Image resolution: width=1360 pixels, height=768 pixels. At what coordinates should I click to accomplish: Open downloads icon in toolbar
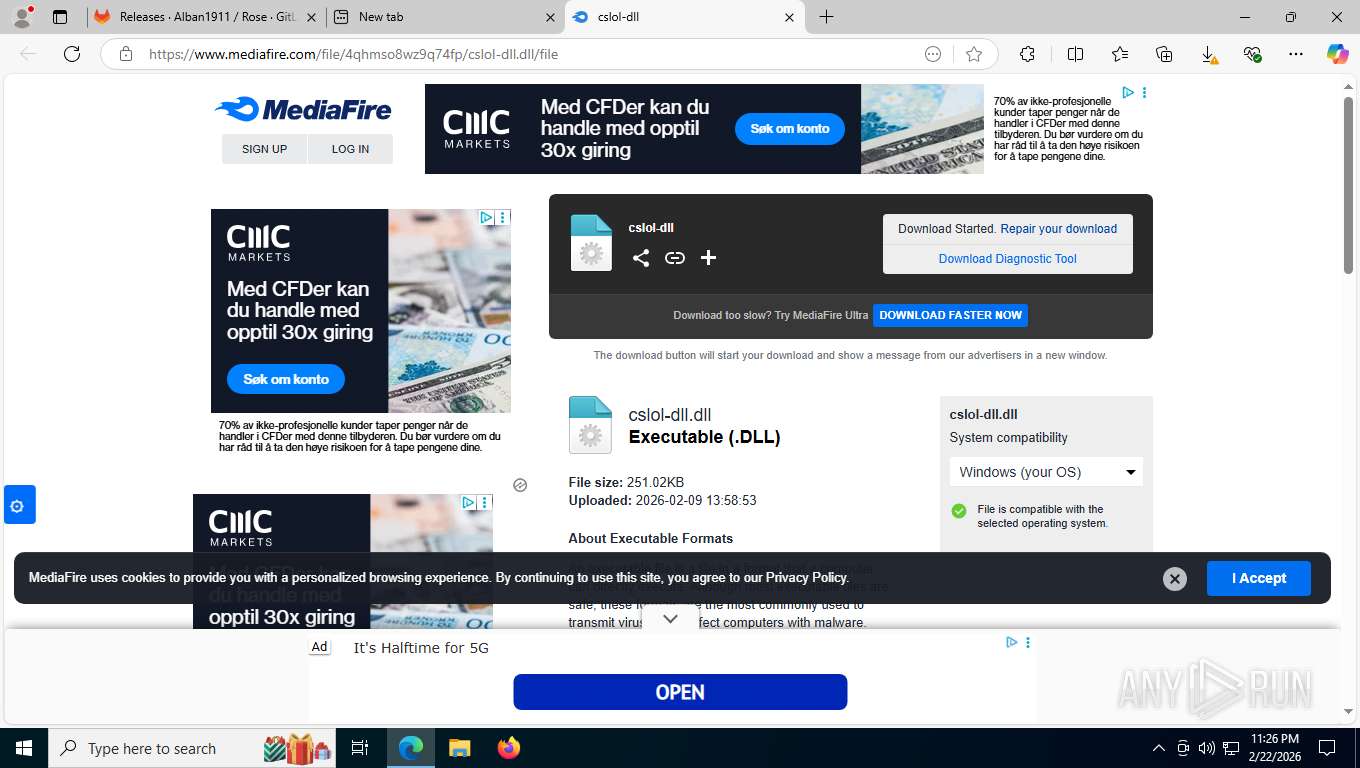(x=1208, y=54)
